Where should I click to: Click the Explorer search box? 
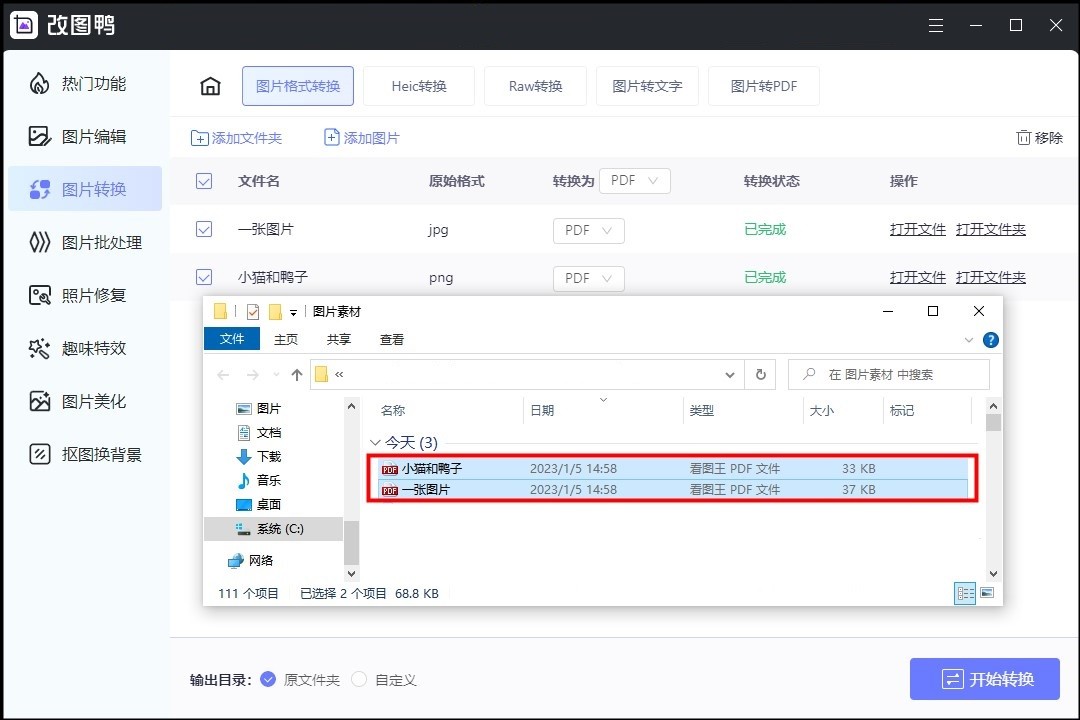point(888,374)
